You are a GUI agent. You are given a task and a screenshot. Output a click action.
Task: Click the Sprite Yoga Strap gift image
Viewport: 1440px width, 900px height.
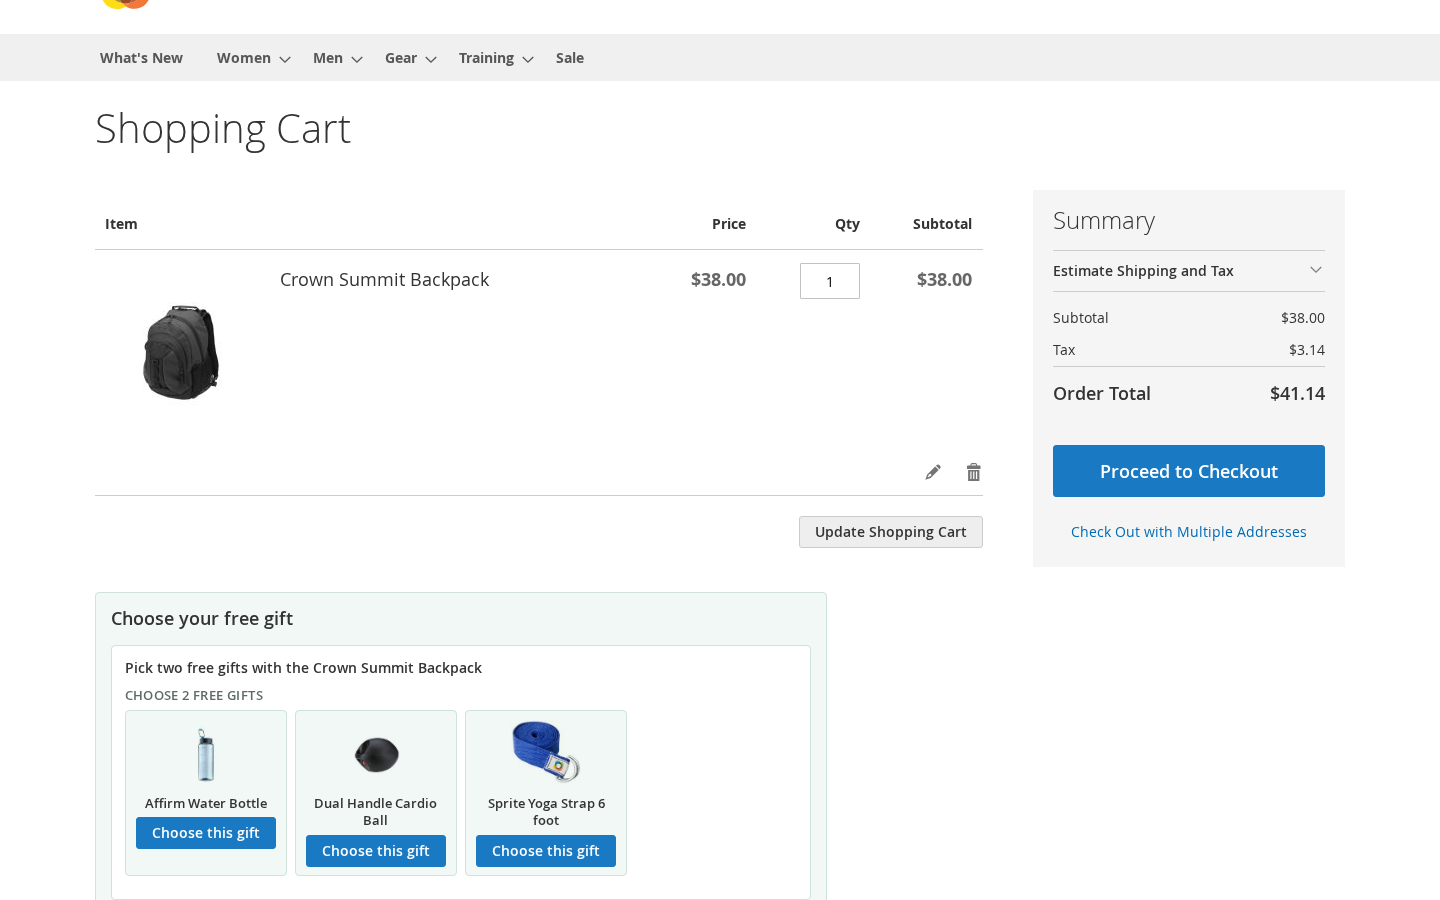point(546,752)
